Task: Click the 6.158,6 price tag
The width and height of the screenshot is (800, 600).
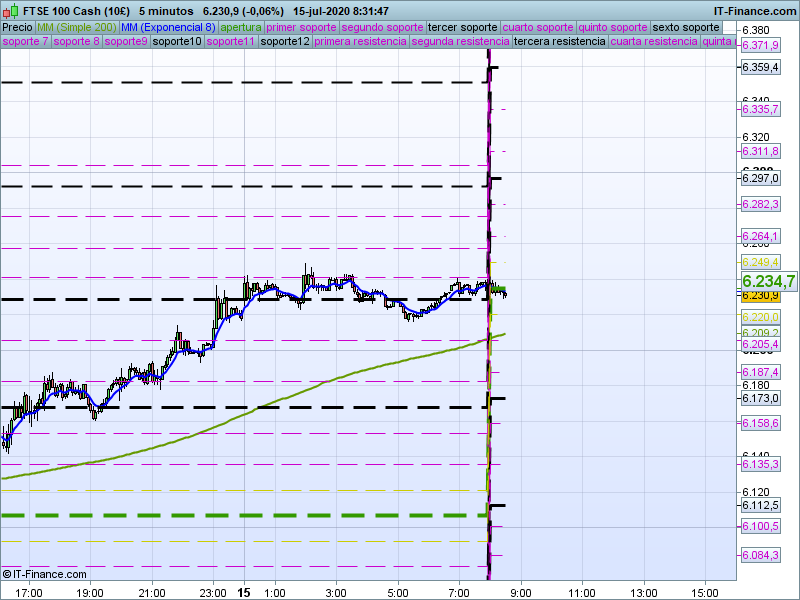Action: pyautogui.click(x=760, y=423)
